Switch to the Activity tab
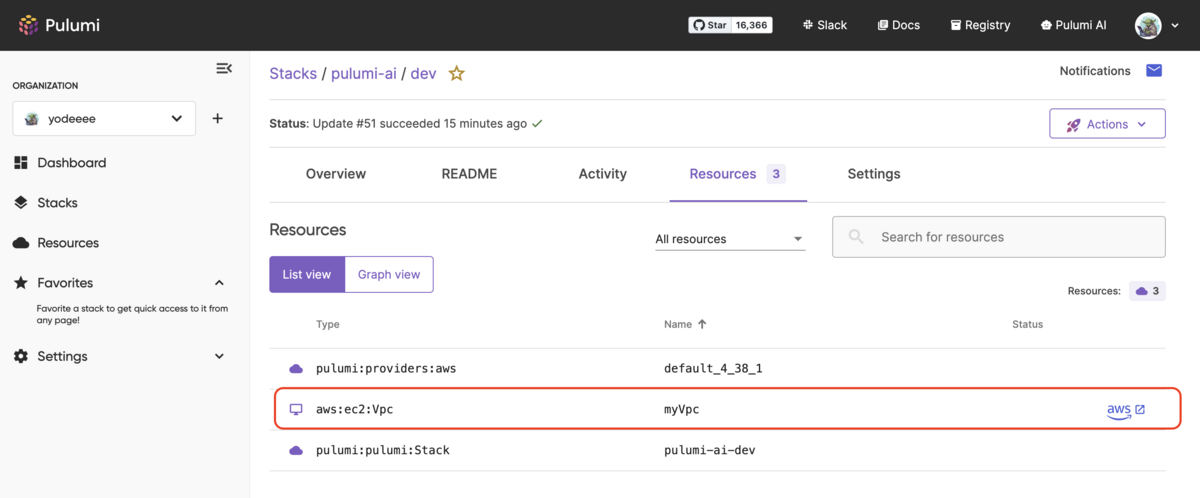This screenshot has width=1200, height=498. point(602,174)
